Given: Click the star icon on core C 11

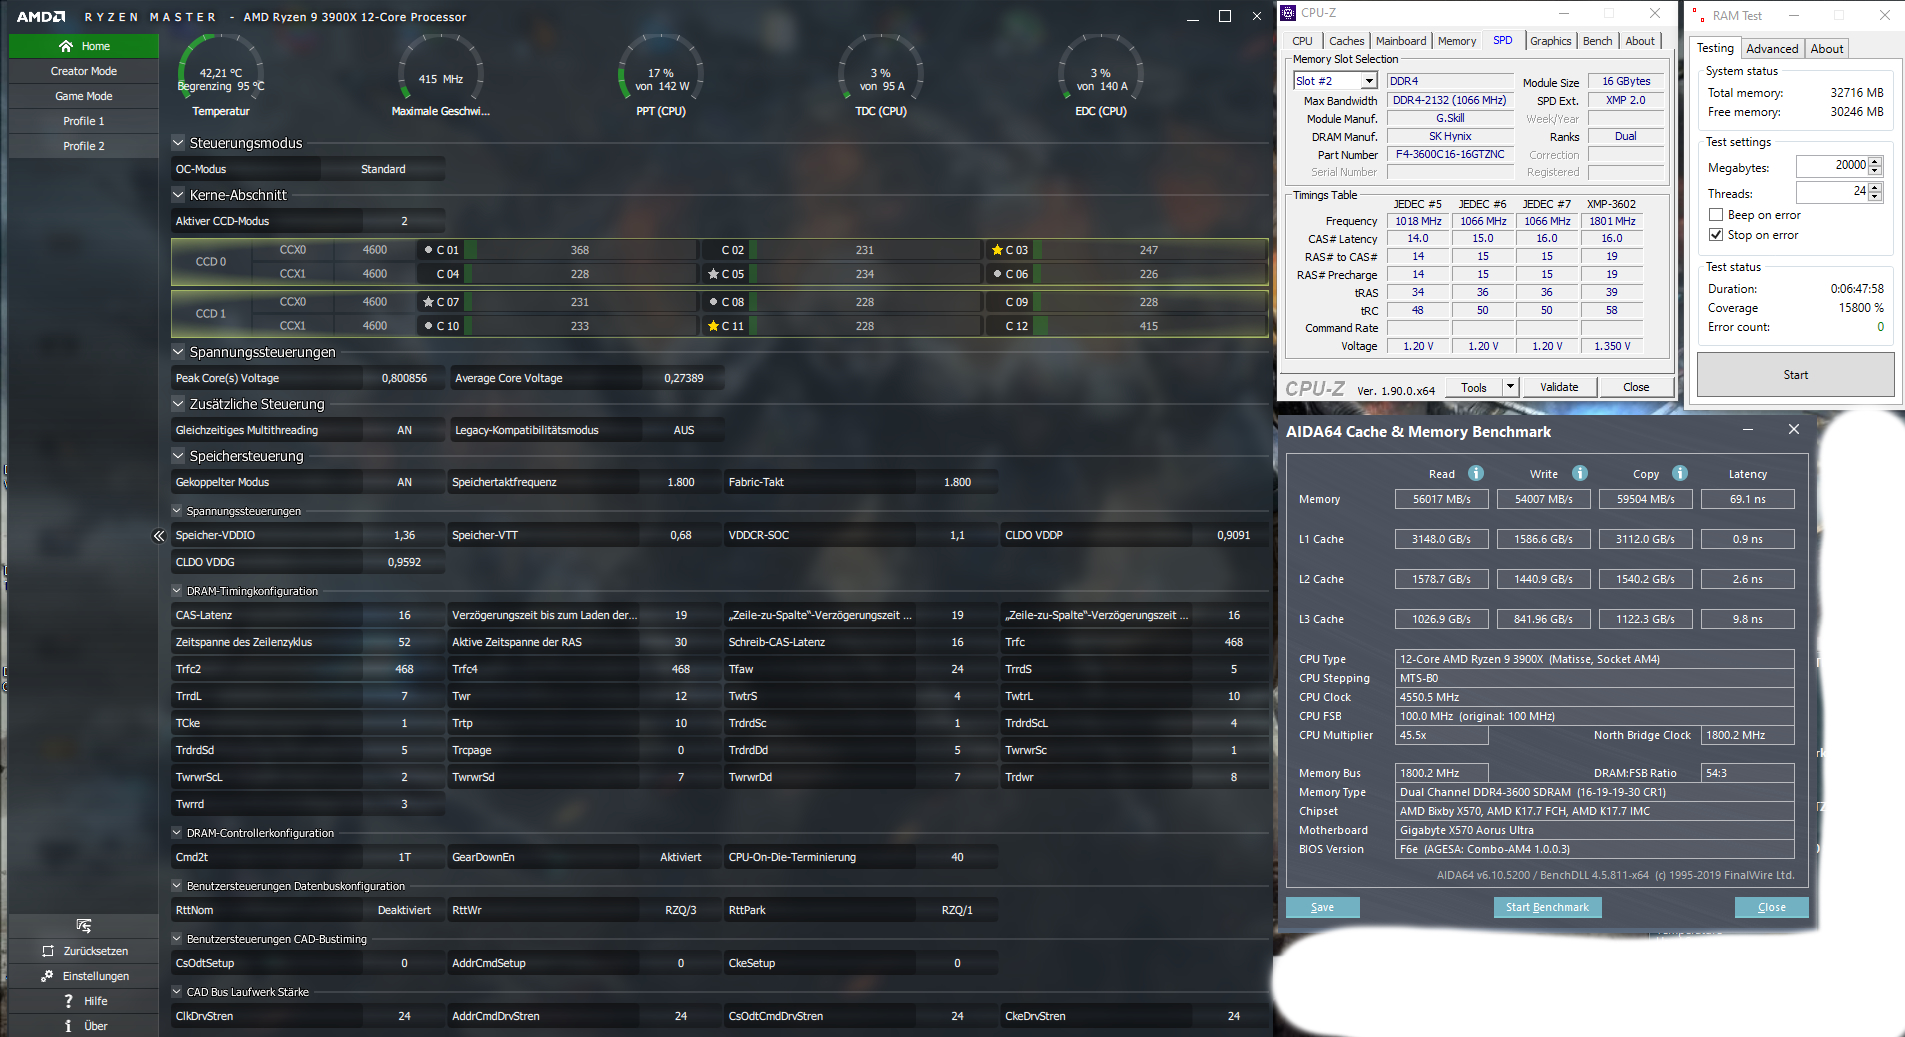Looking at the screenshot, I should tap(713, 326).
